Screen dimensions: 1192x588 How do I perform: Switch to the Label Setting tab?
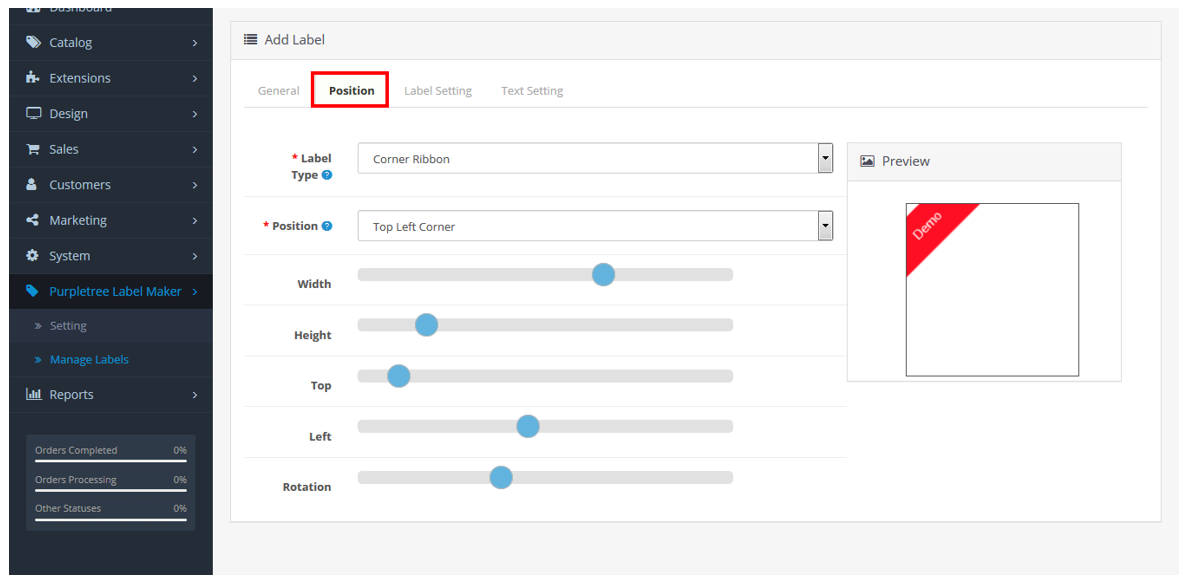[x=437, y=91]
